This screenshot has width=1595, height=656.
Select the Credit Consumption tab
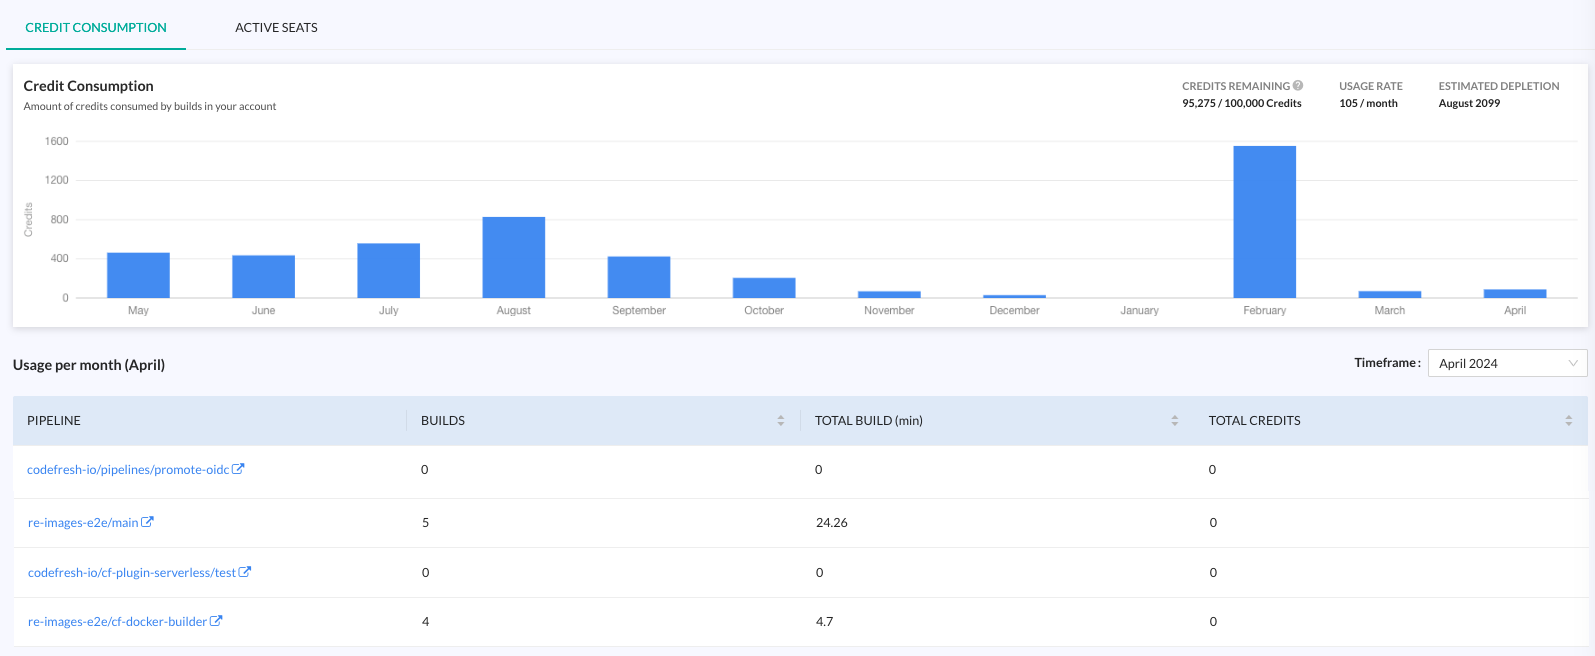coord(96,28)
